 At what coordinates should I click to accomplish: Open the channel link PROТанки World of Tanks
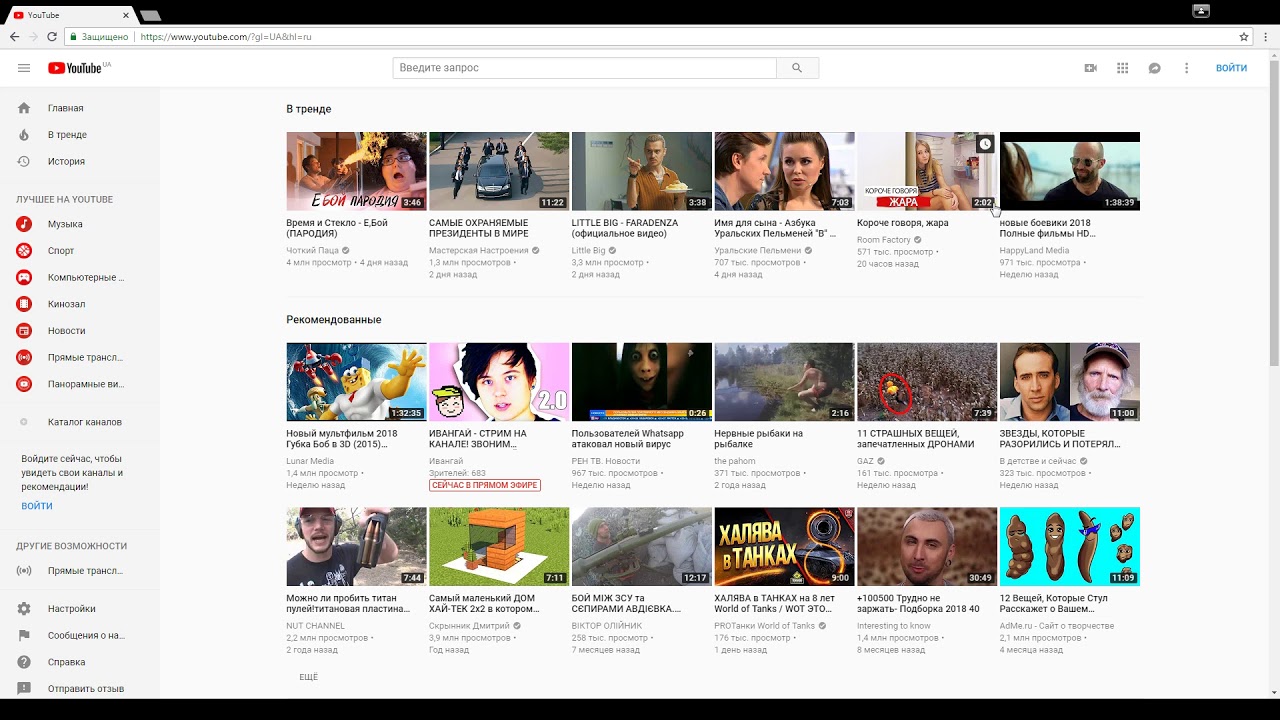(765, 626)
